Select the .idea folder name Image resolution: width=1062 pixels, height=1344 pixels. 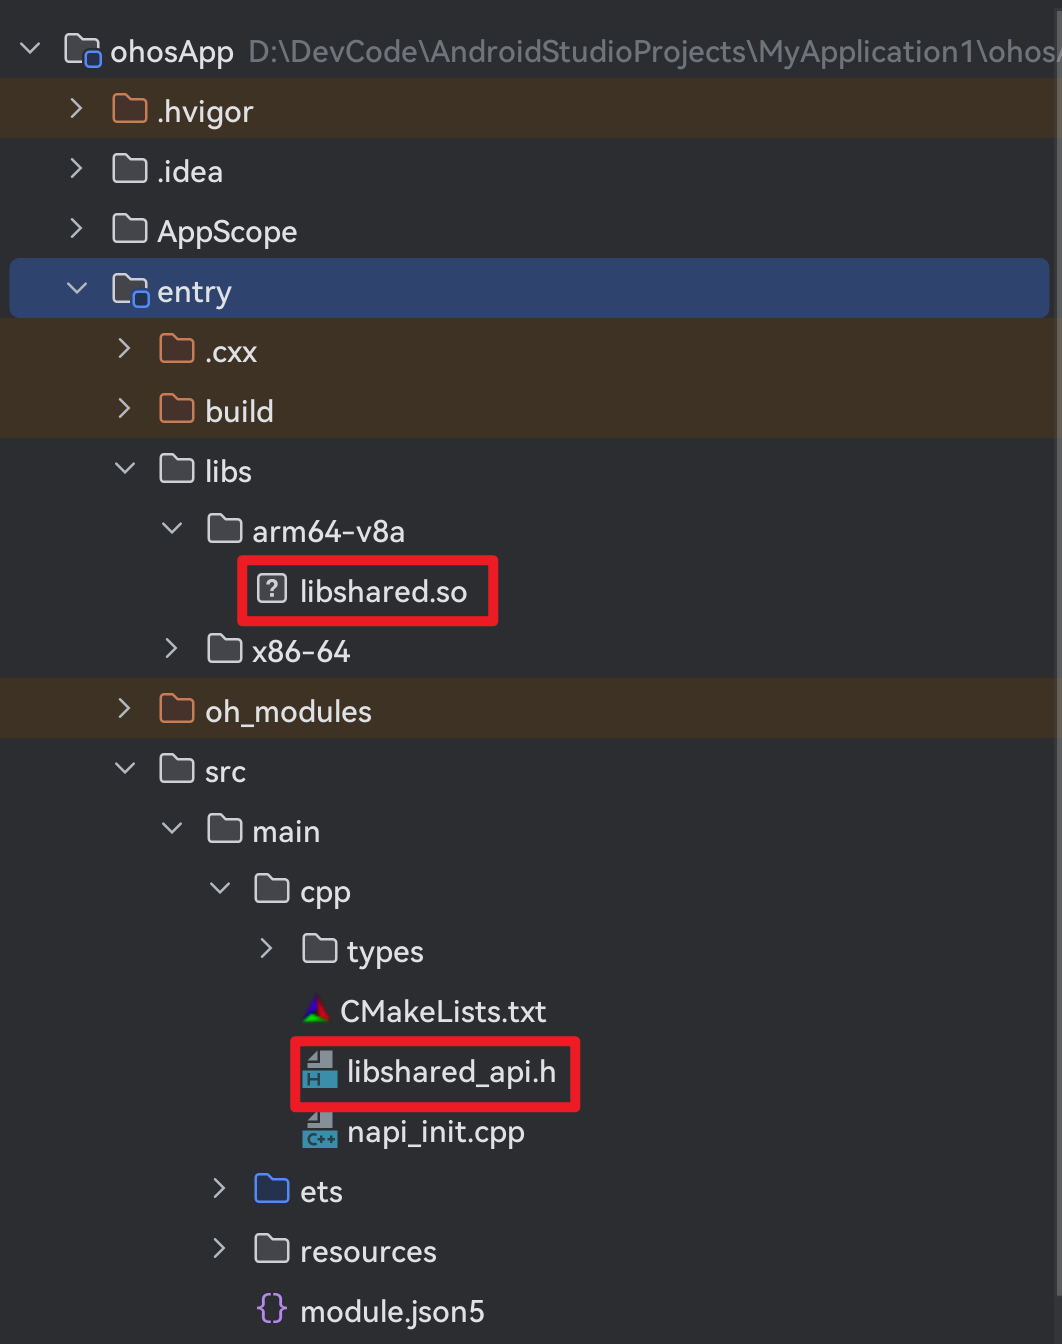click(x=190, y=171)
